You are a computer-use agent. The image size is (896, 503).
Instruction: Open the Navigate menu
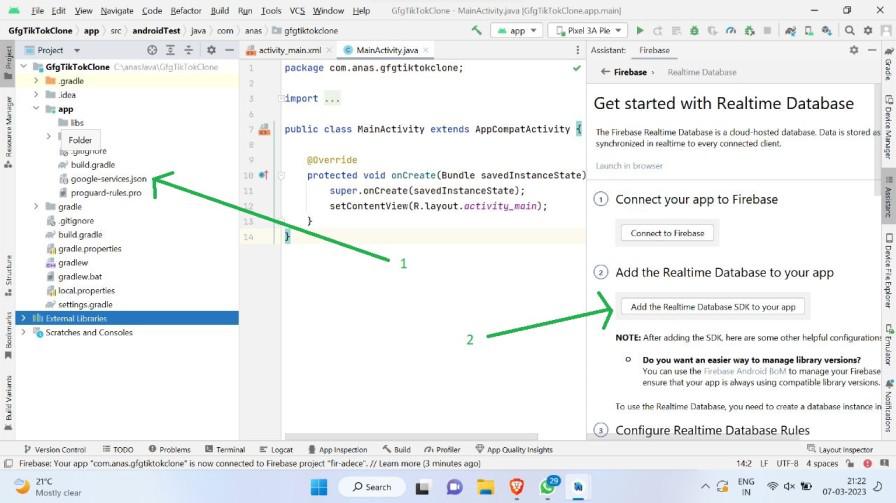pos(117,11)
